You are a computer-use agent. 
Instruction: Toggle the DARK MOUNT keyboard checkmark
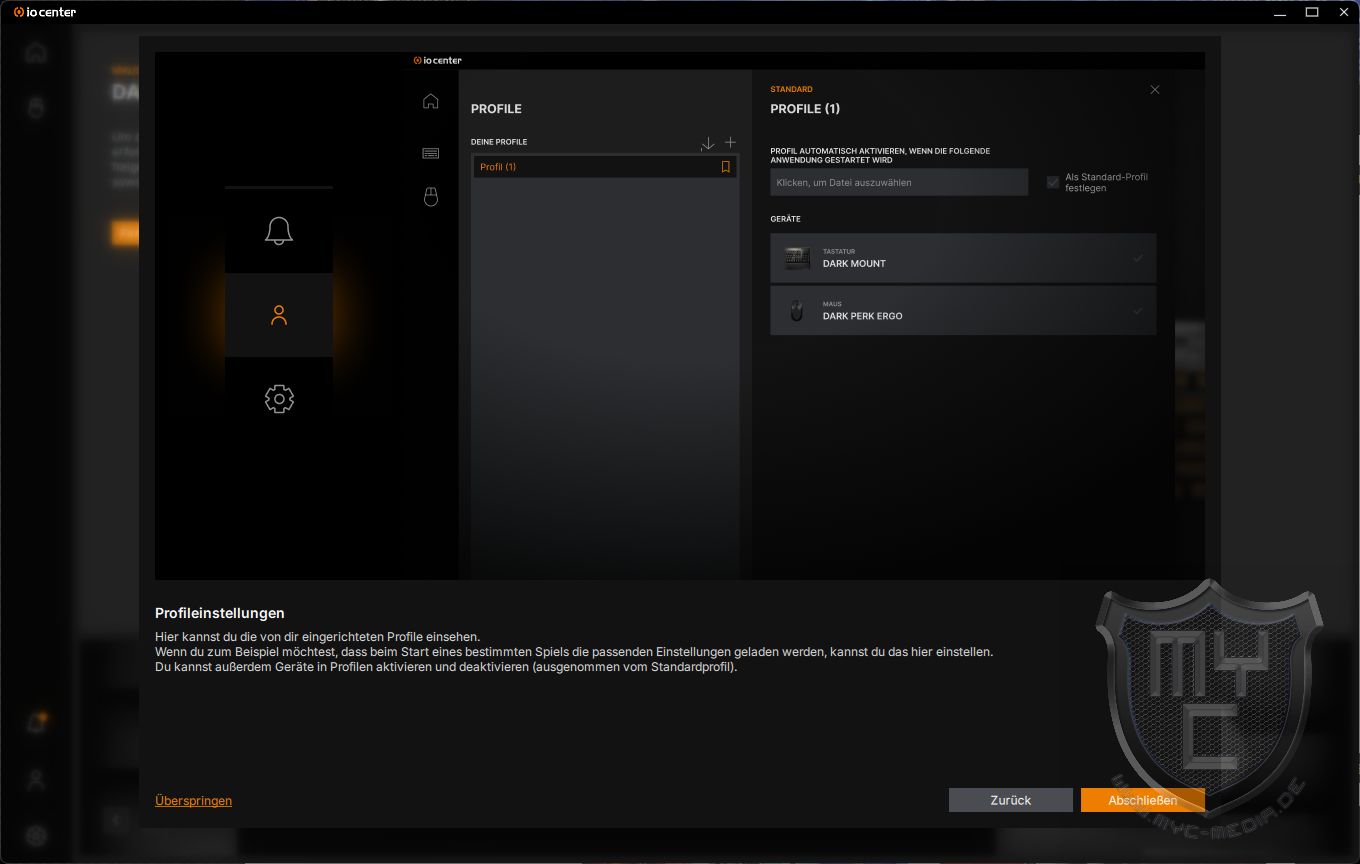pyautogui.click(x=1137, y=259)
